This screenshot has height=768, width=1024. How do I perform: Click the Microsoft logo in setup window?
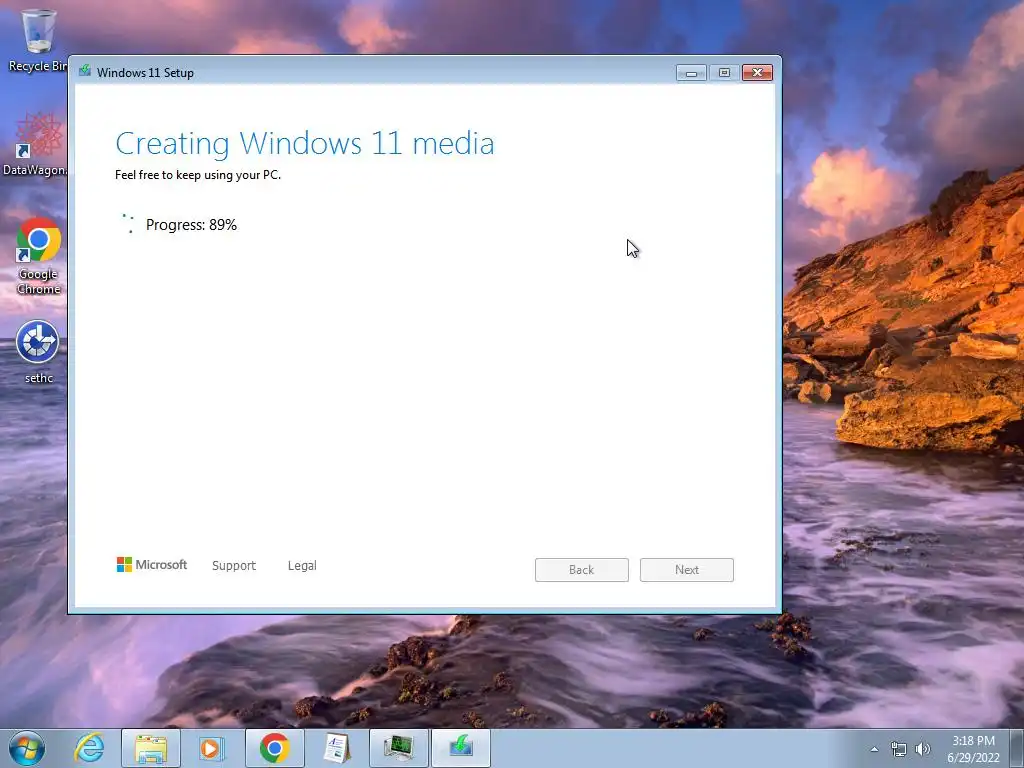152,564
